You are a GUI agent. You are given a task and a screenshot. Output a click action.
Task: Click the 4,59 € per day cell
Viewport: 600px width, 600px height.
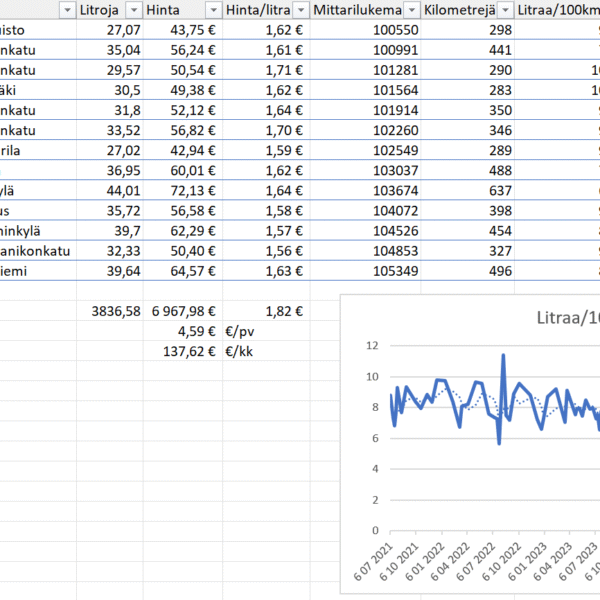point(183,332)
